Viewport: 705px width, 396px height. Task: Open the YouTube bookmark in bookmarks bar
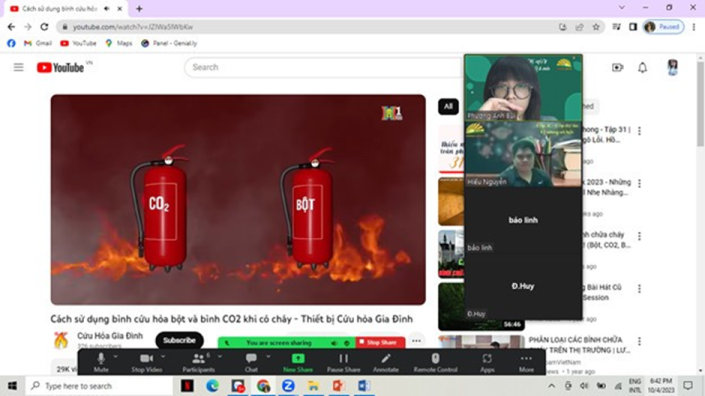78,43
